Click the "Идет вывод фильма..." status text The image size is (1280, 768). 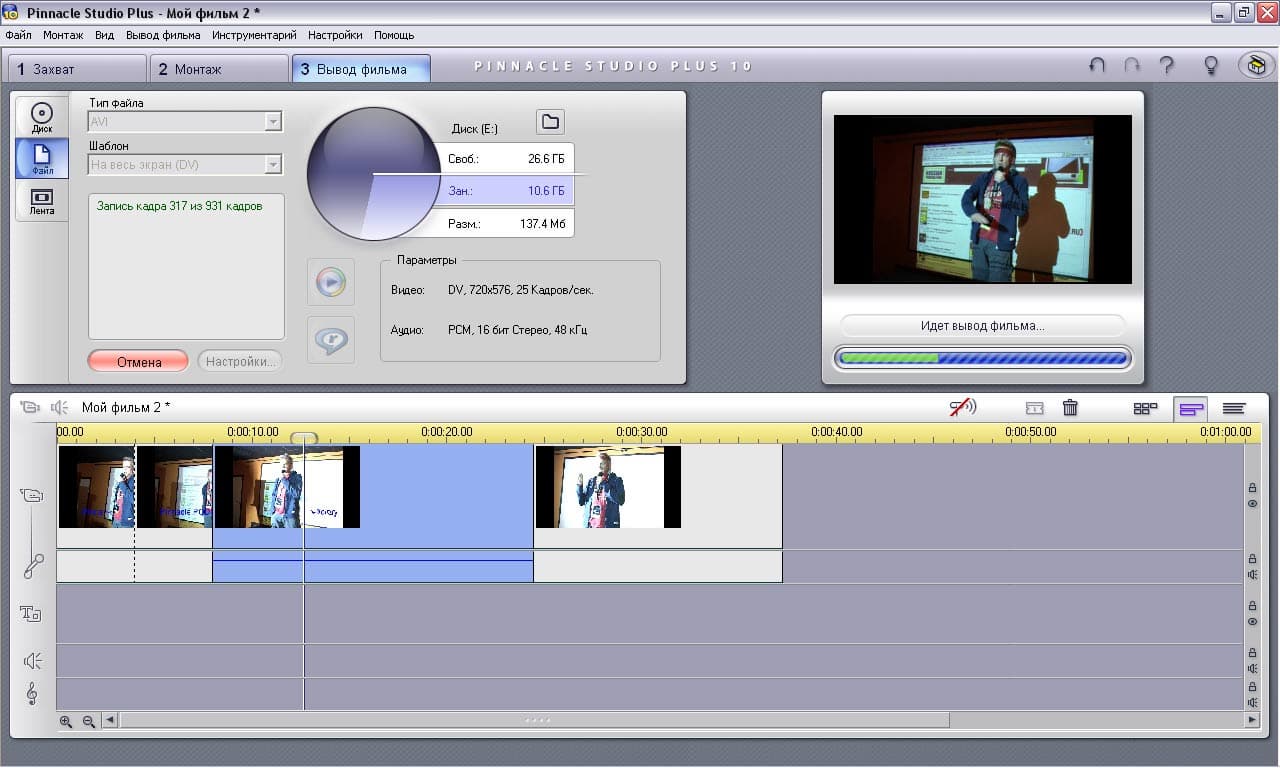[x=982, y=326]
